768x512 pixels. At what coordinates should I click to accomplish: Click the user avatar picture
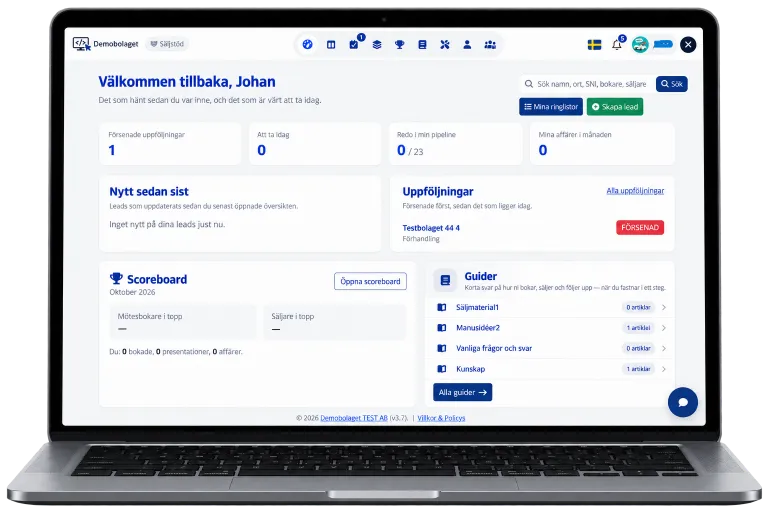point(640,45)
